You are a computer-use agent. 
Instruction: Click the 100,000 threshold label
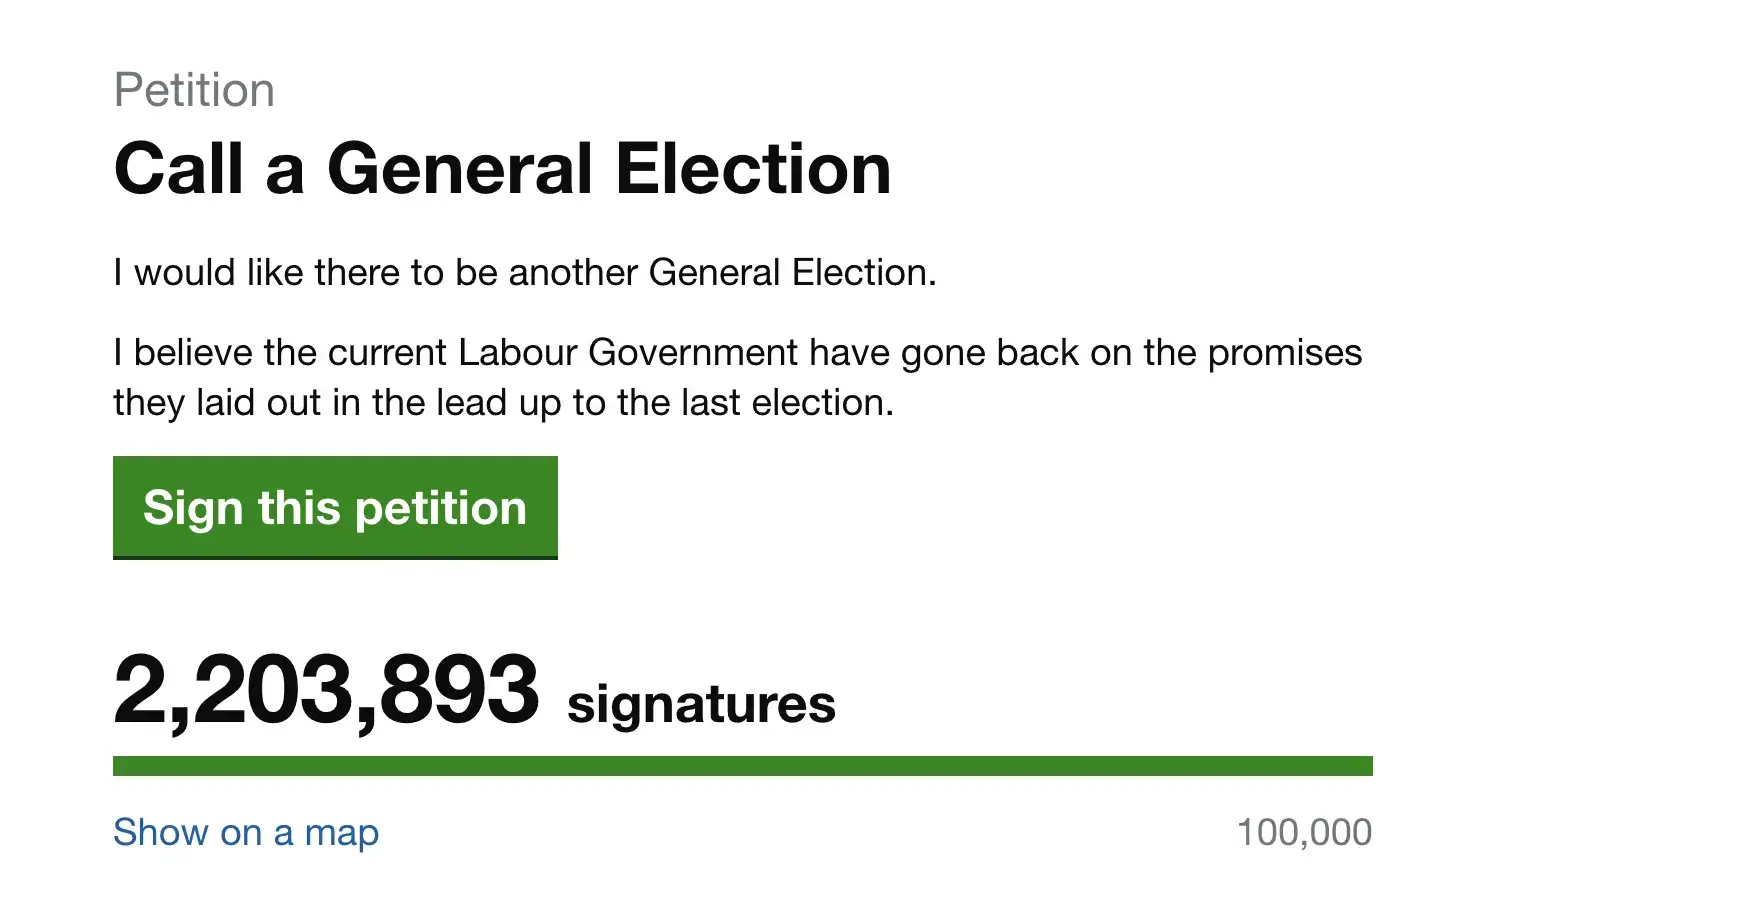[1304, 831]
